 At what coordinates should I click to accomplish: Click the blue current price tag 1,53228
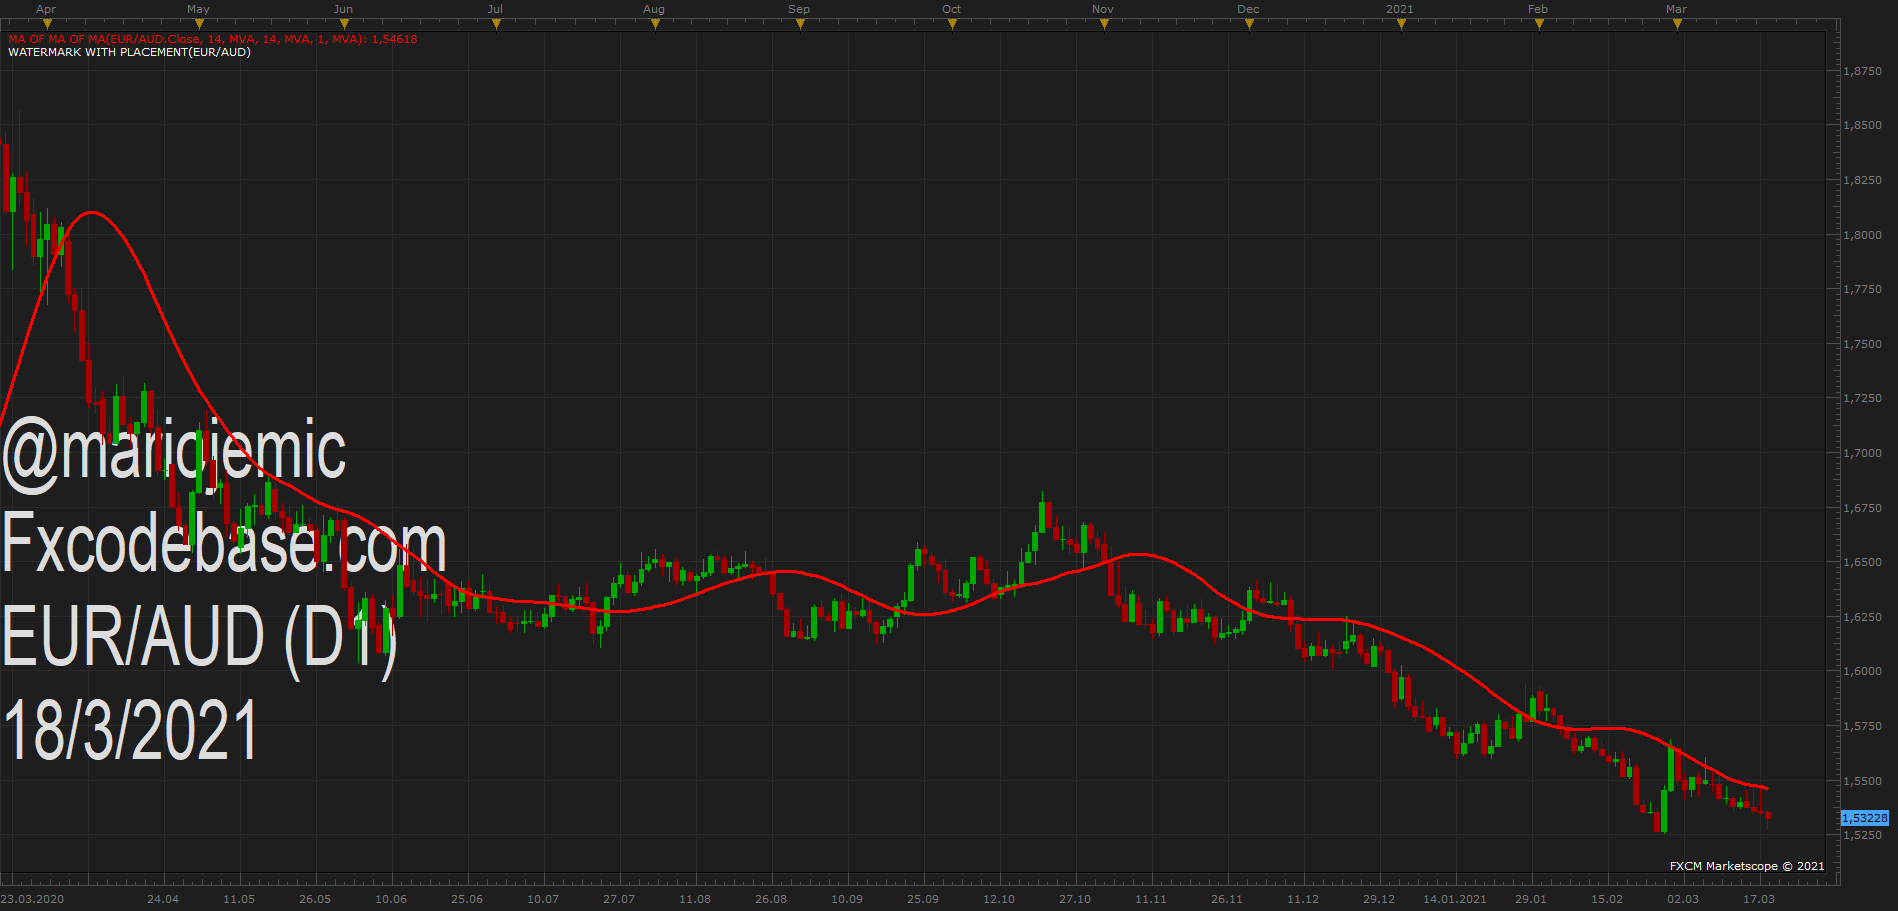point(1865,818)
